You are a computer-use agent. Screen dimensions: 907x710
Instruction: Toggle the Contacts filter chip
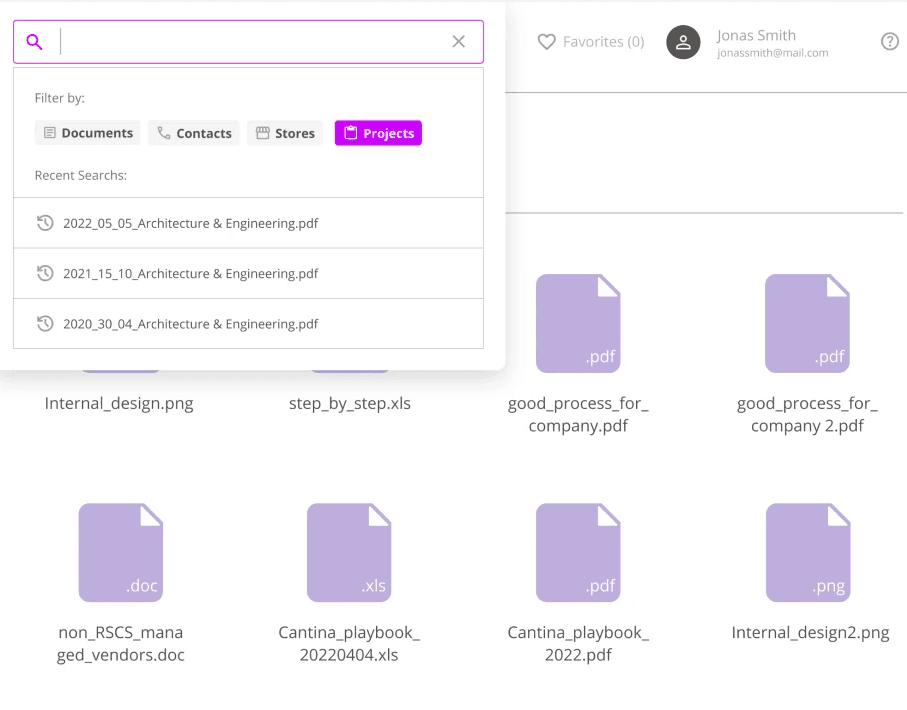point(194,133)
